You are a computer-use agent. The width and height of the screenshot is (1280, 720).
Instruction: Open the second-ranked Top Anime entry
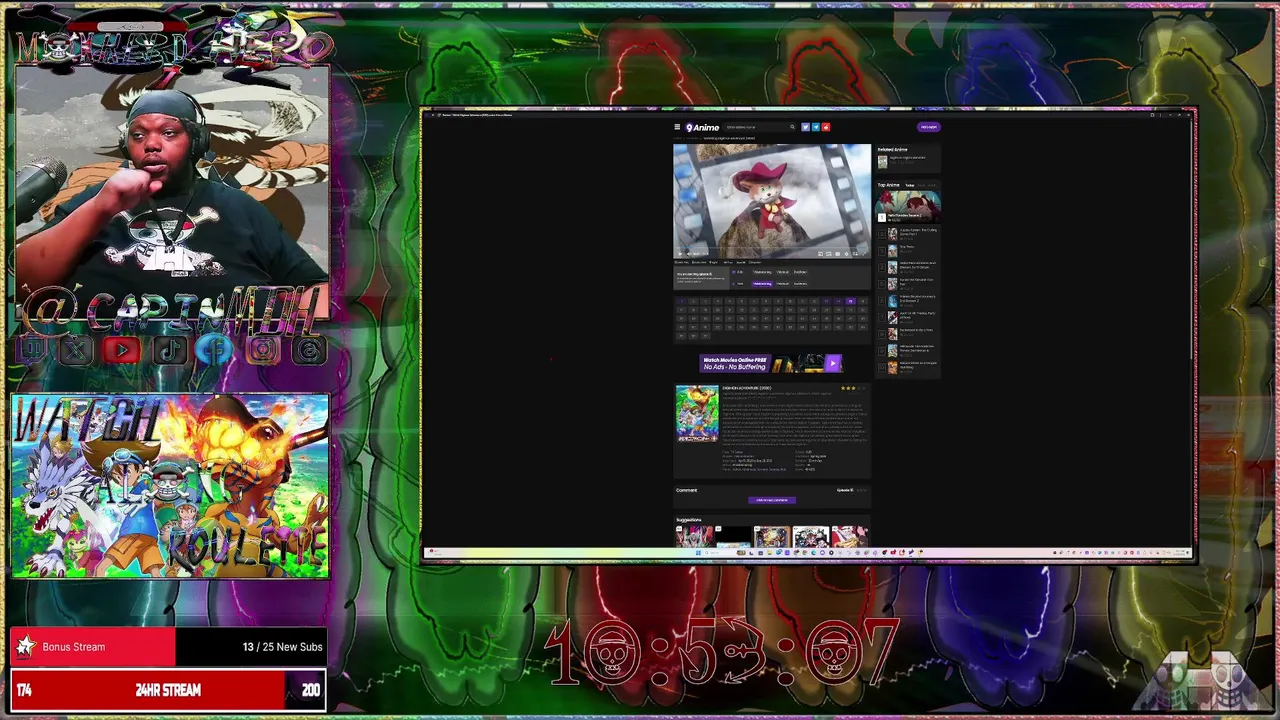[x=909, y=233]
